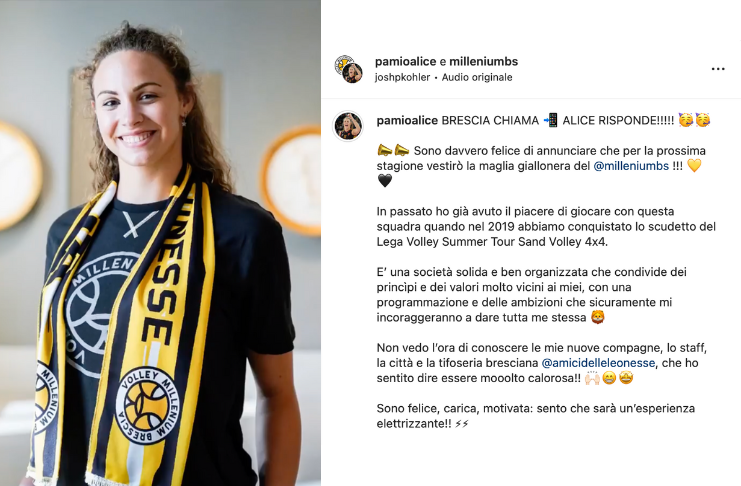Click the yellow heart emoji in caption
The height and width of the screenshot is (486, 741).
(694, 166)
